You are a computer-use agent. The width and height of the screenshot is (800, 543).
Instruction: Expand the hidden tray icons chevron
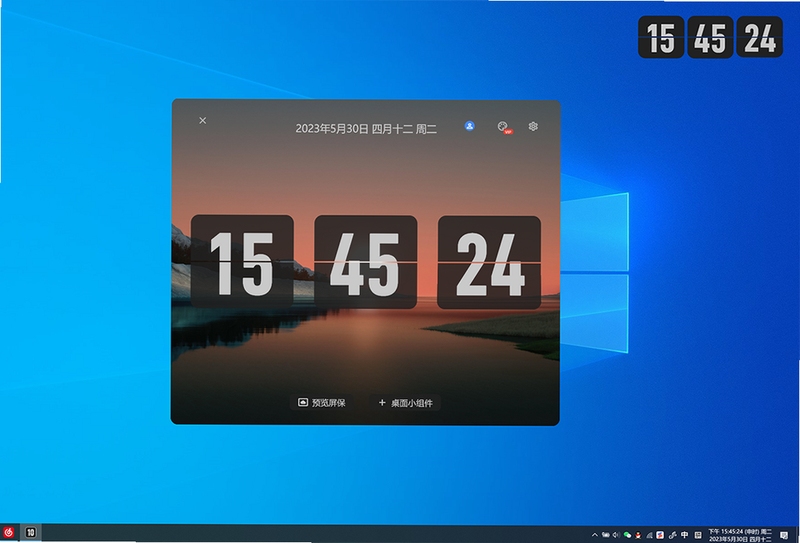(595, 535)
